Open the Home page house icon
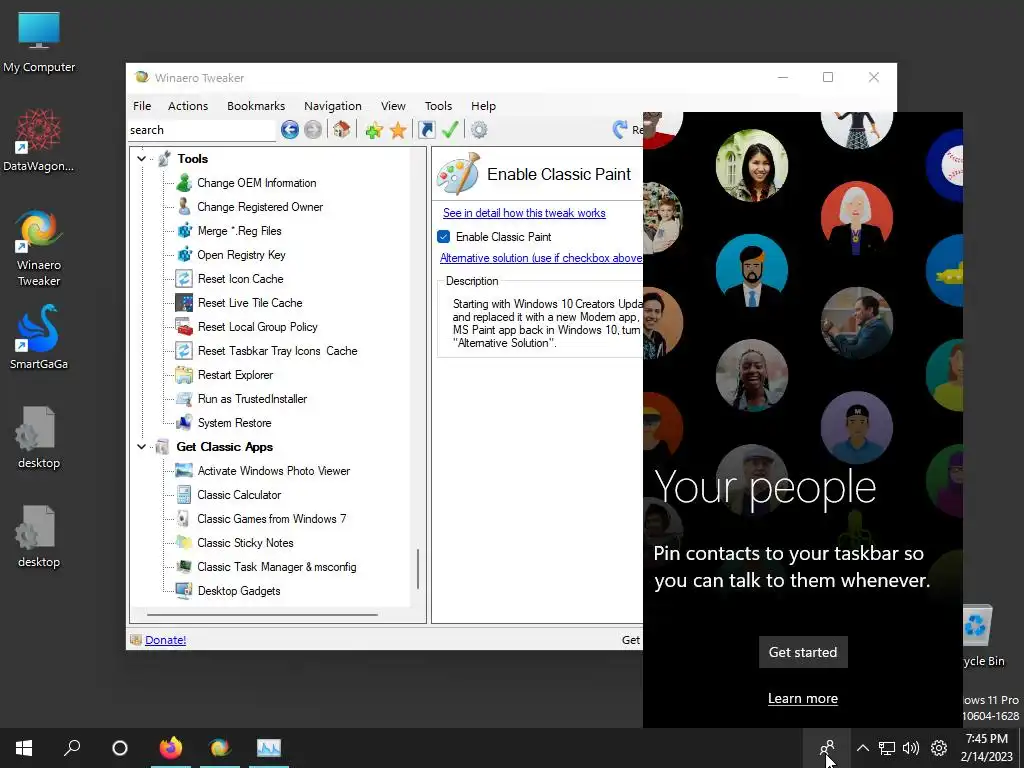This screenshot has height=768, width=1024. 342,129
